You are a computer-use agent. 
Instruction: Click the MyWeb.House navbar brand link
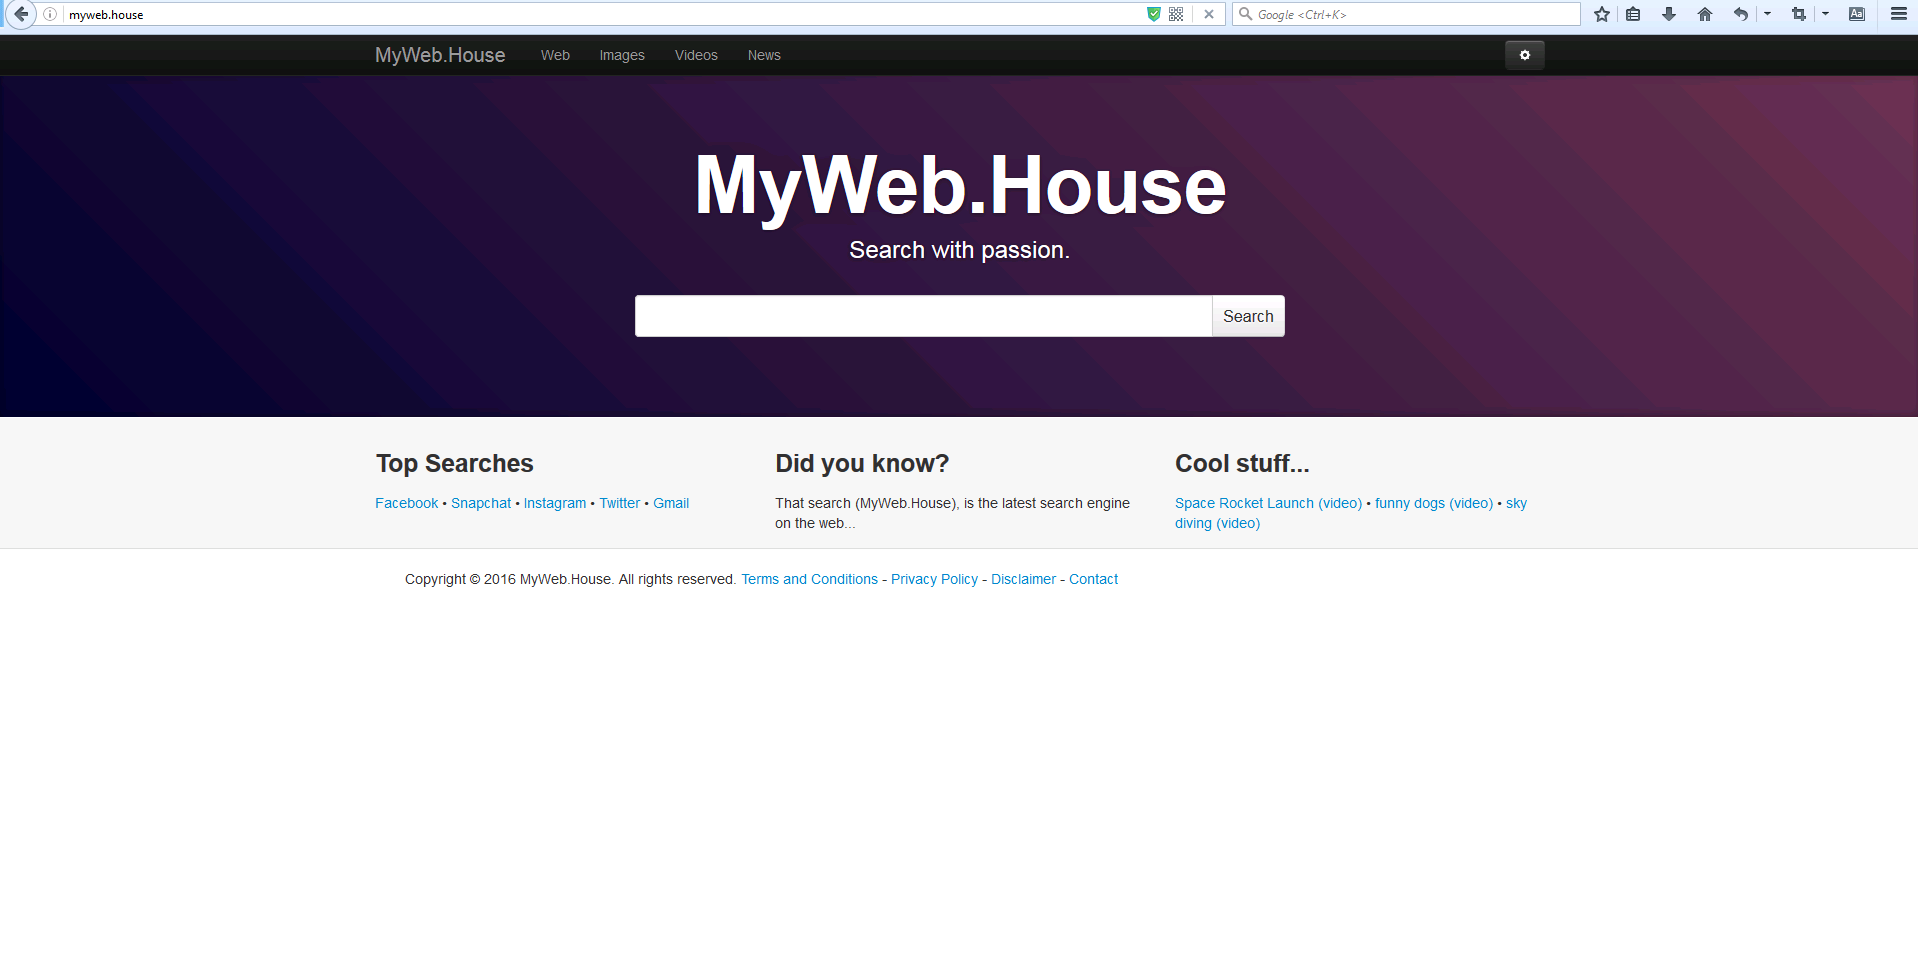[440, 55]
